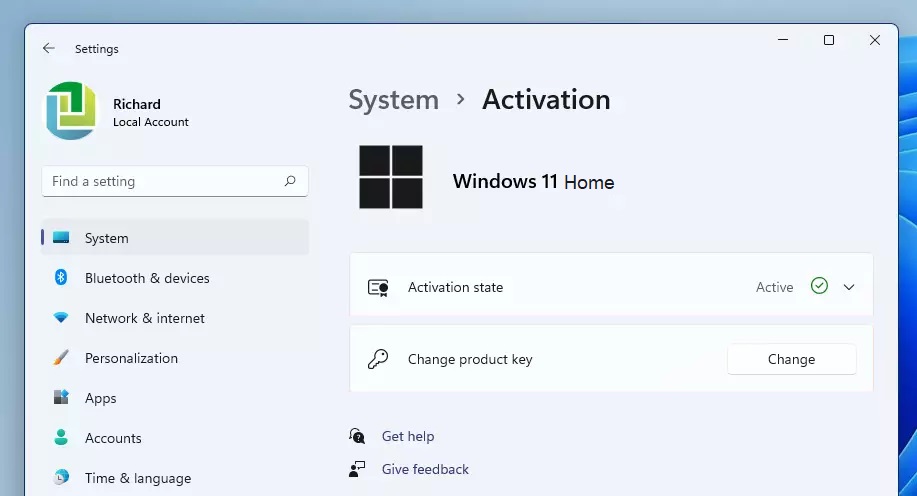The image size is (917, 496).
Task: Open Time & language settings
Action: pos(175,478)
